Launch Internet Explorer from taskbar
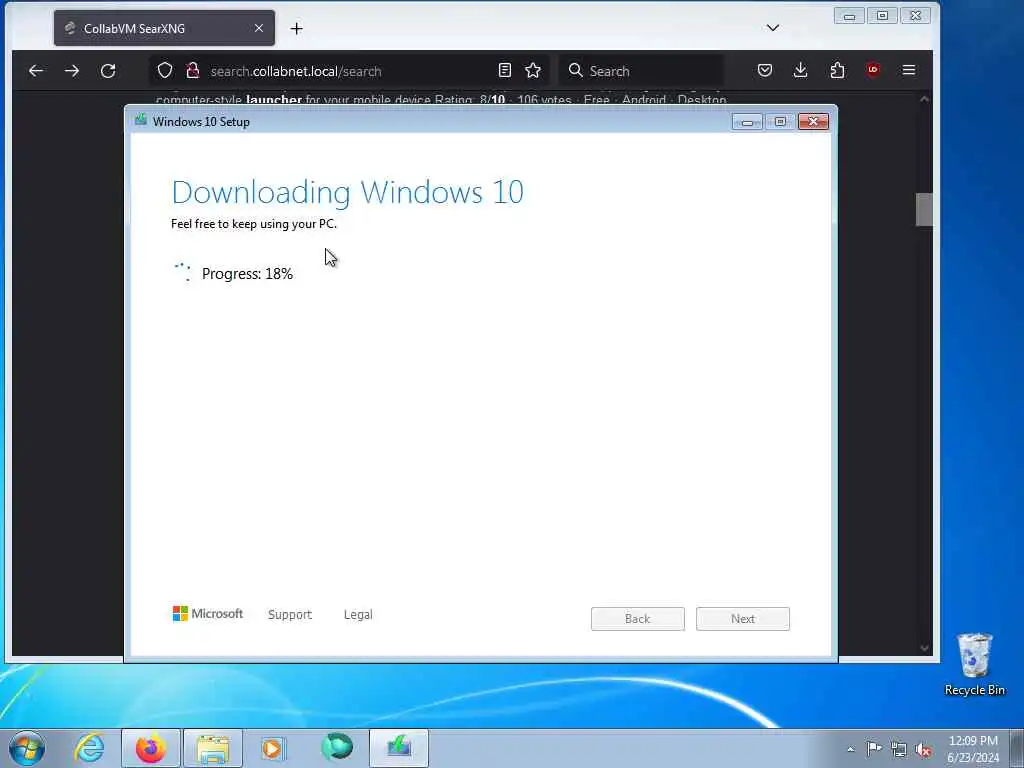The image size is (1024, 768). pyautogui.click(x=89, y=748)
